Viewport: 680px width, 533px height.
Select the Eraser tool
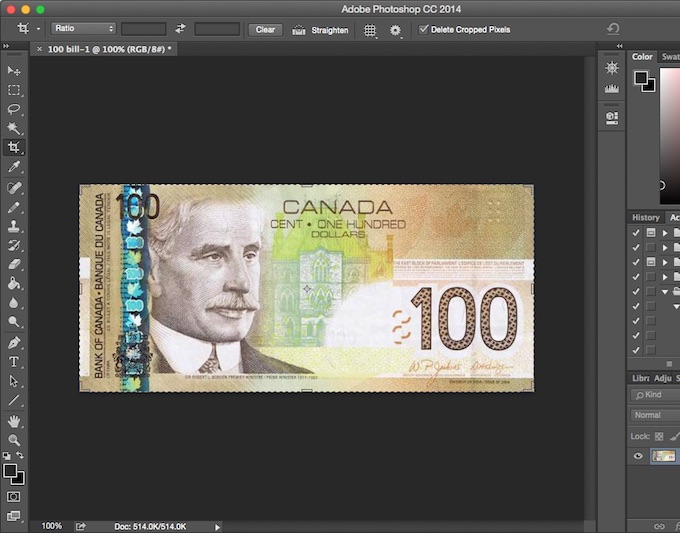click(x=14, y=265)
